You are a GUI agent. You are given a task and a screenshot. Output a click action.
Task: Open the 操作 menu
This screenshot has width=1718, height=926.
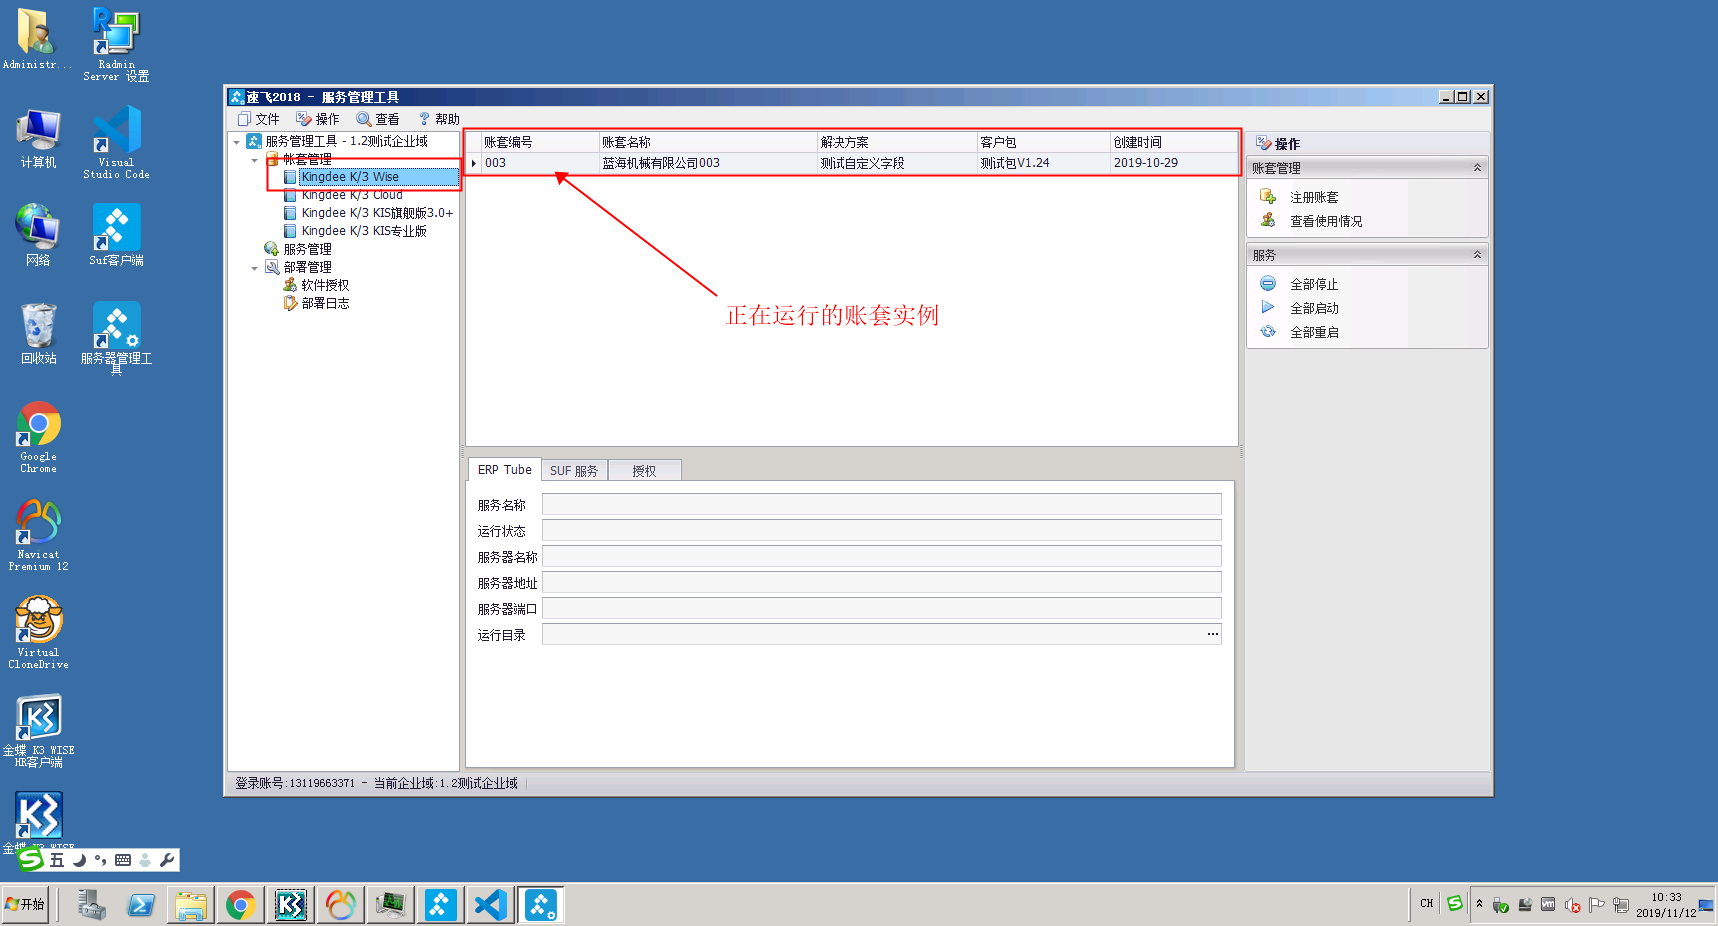click(x=318, y=119)
